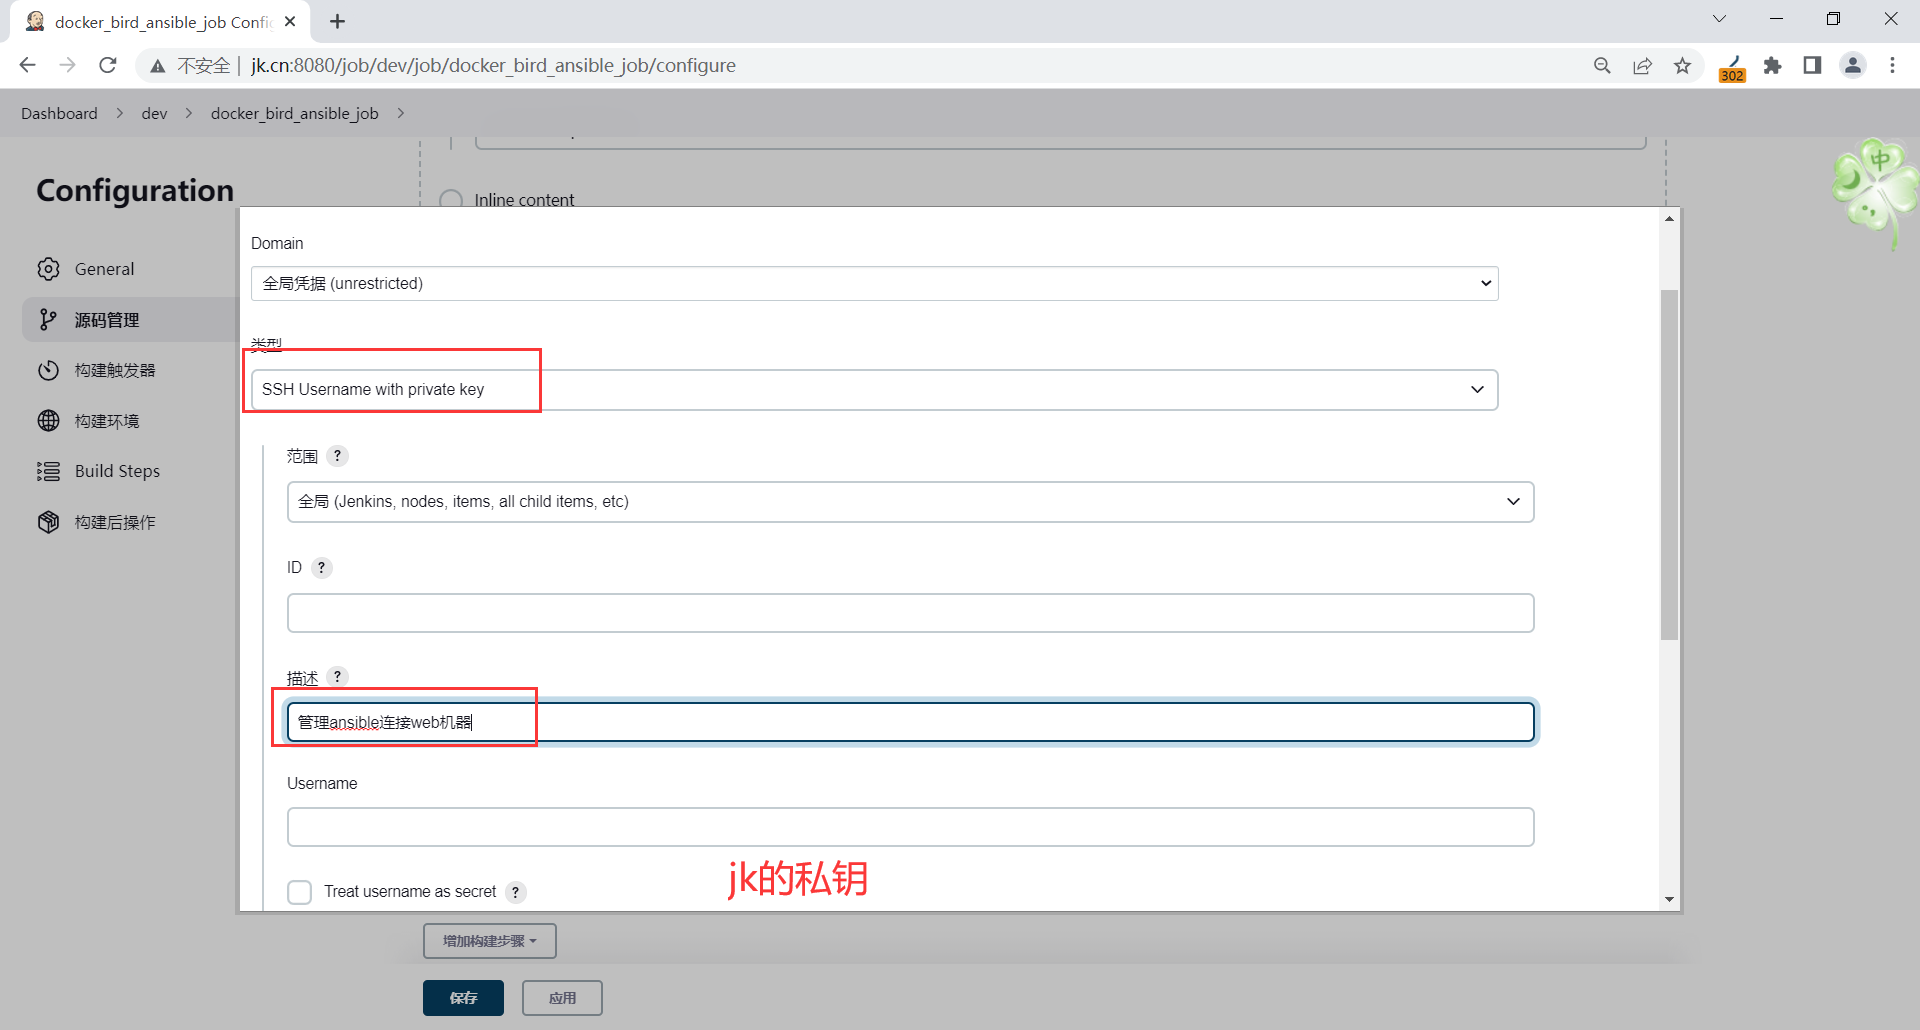The width and height of the screenshot is (1920, 1030).
Task: Open the browser extensions puzzle icon
Action: tap(1772, 65)
